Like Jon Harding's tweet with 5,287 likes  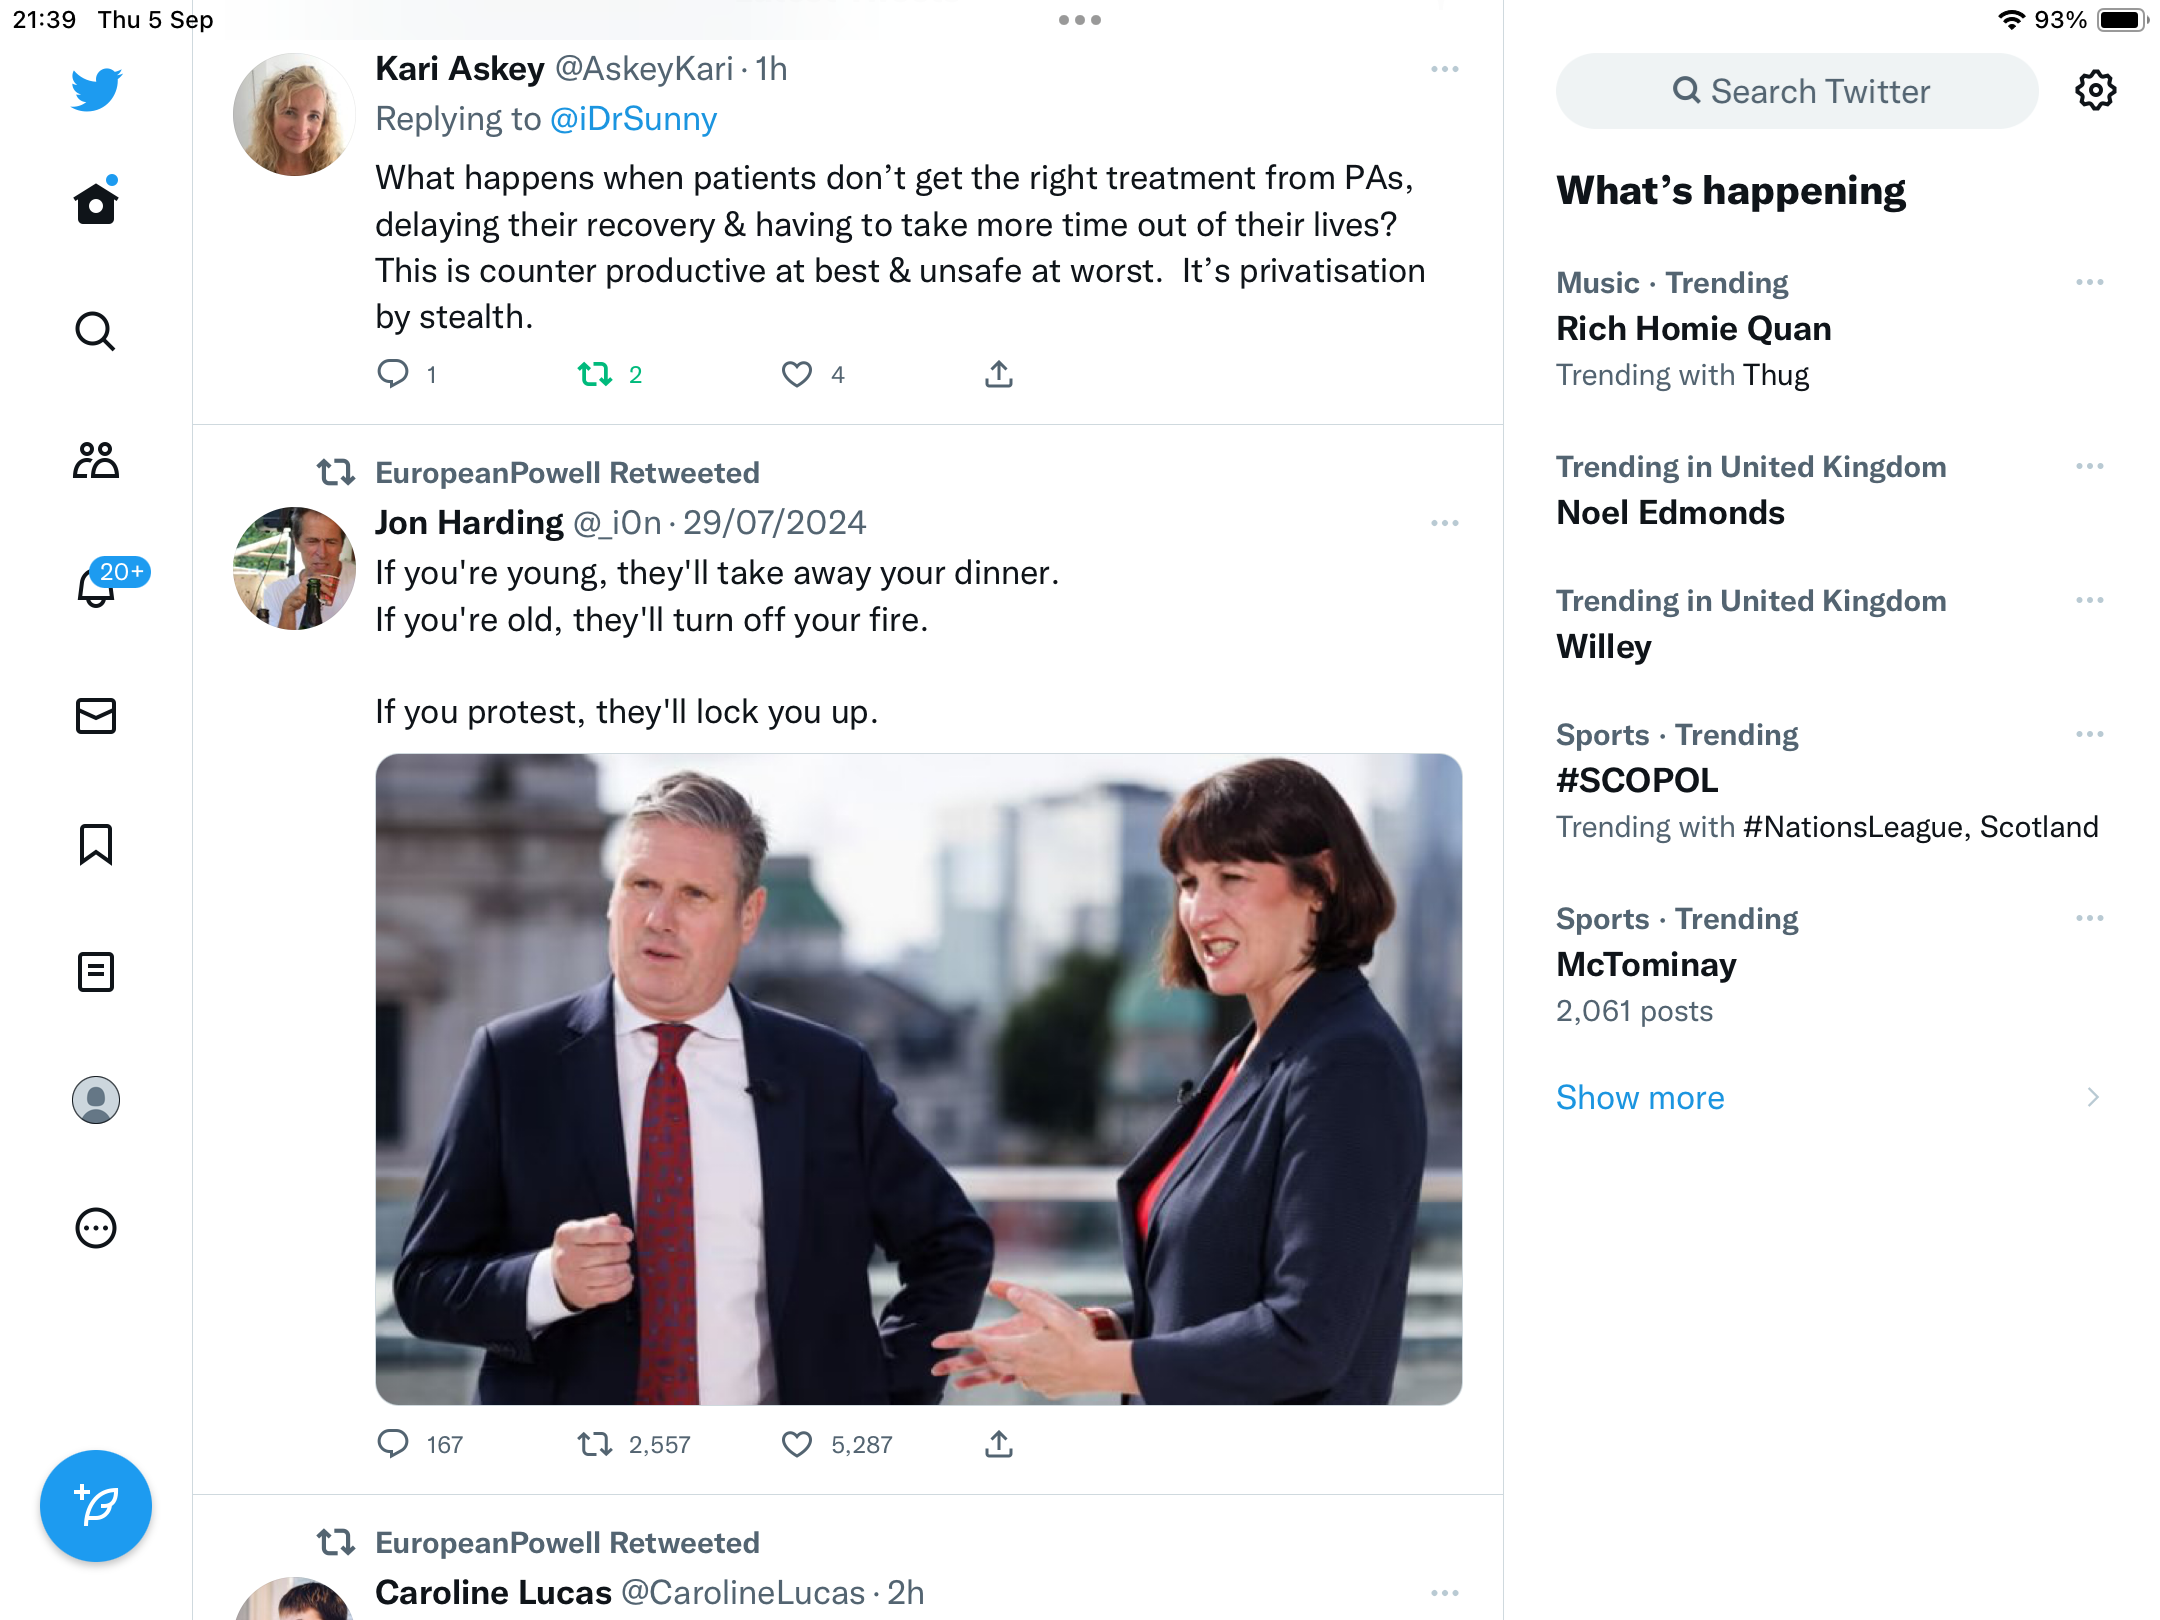(x=796, y=1445)
